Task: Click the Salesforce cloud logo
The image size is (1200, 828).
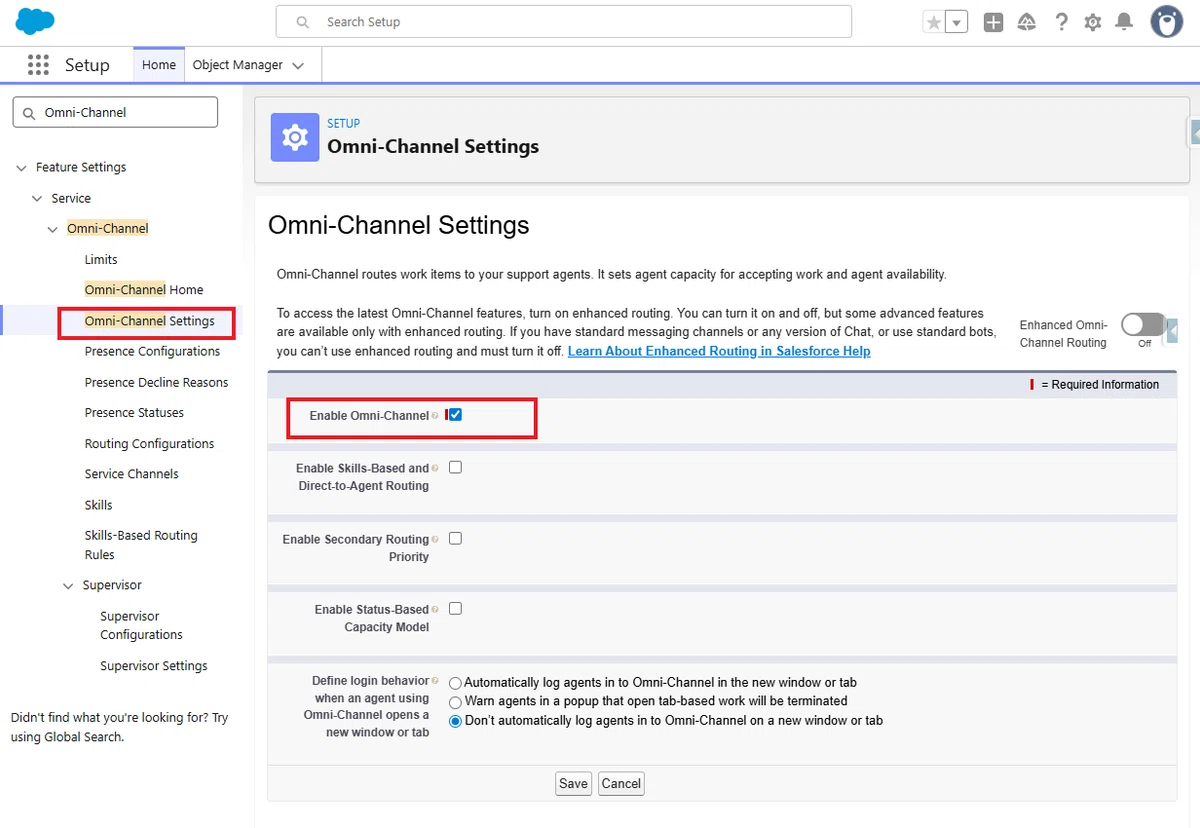Action: 36,20
